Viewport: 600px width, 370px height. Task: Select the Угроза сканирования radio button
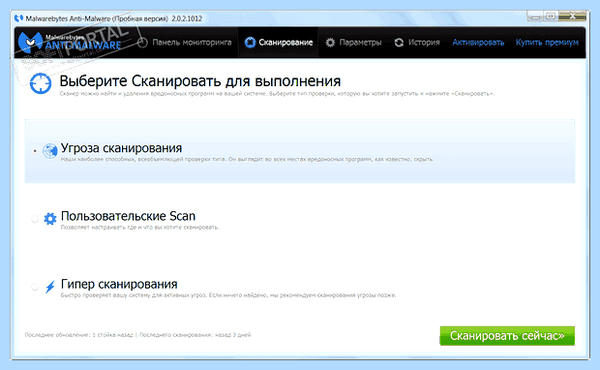(35, 151)
